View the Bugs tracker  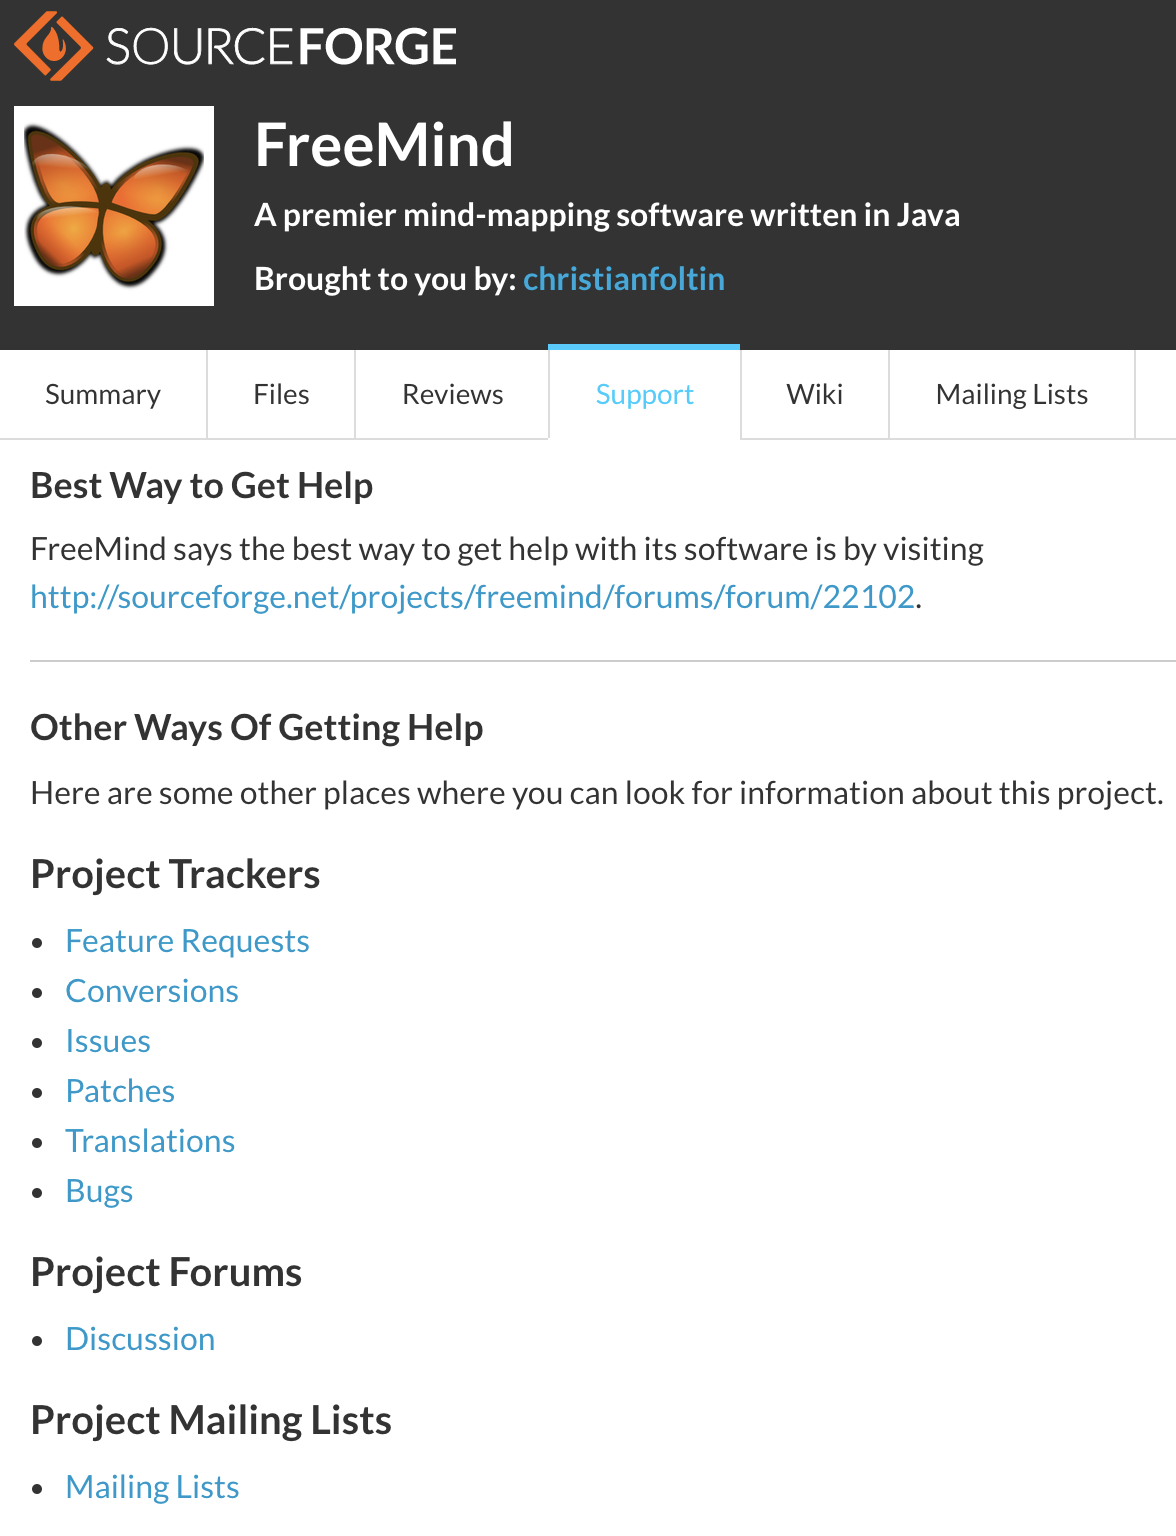99,1191
